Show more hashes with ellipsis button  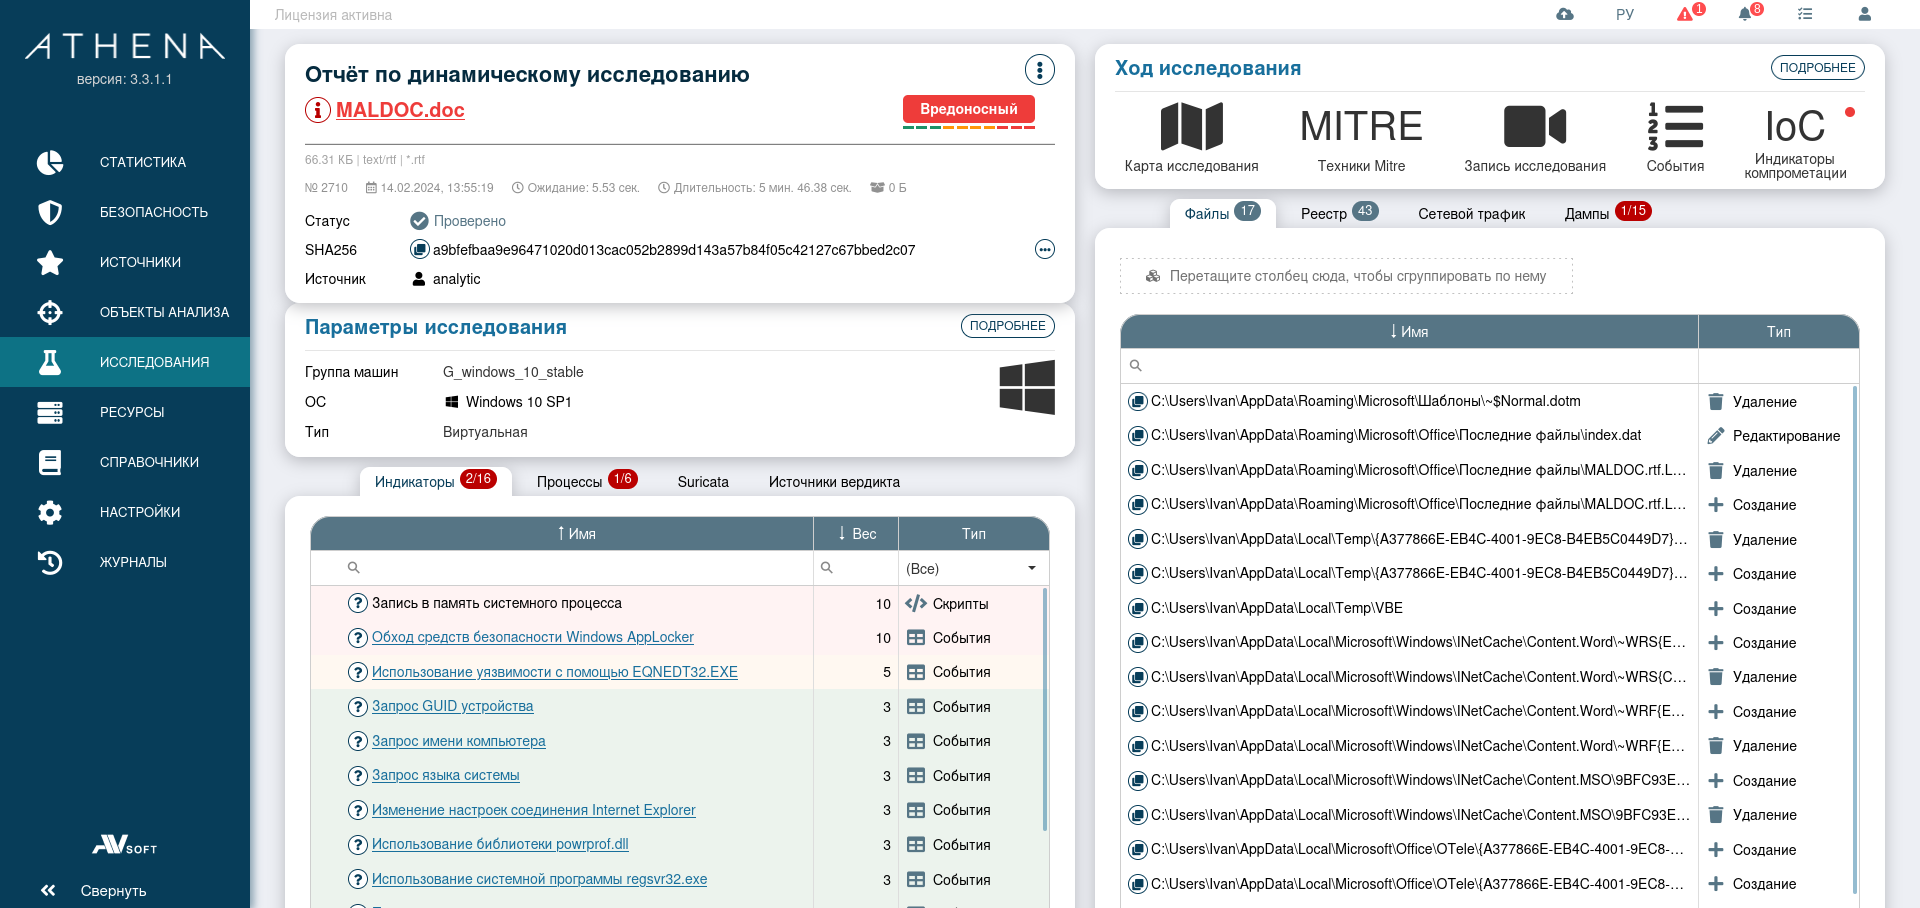point(1044,250)
